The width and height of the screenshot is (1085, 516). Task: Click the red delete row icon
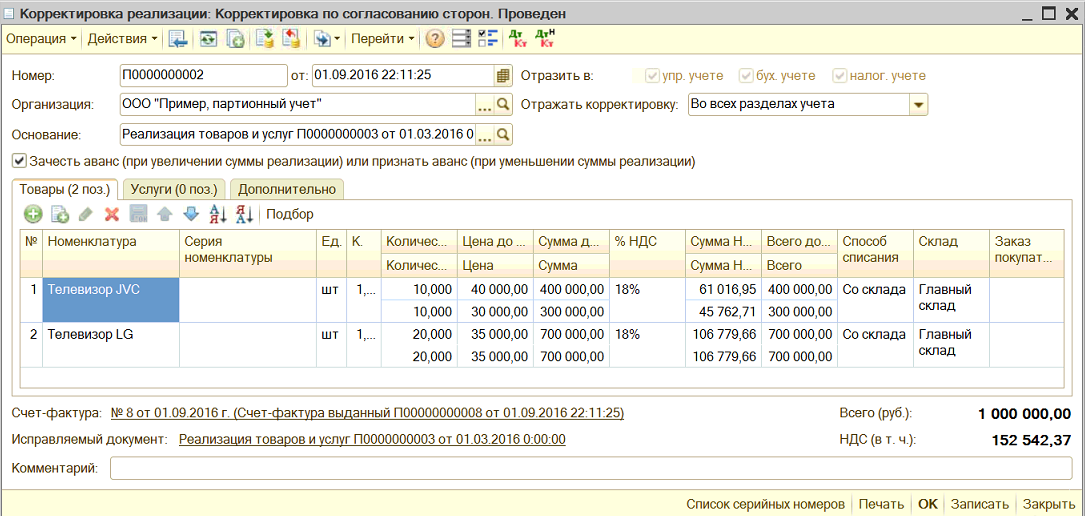(112, 214)
